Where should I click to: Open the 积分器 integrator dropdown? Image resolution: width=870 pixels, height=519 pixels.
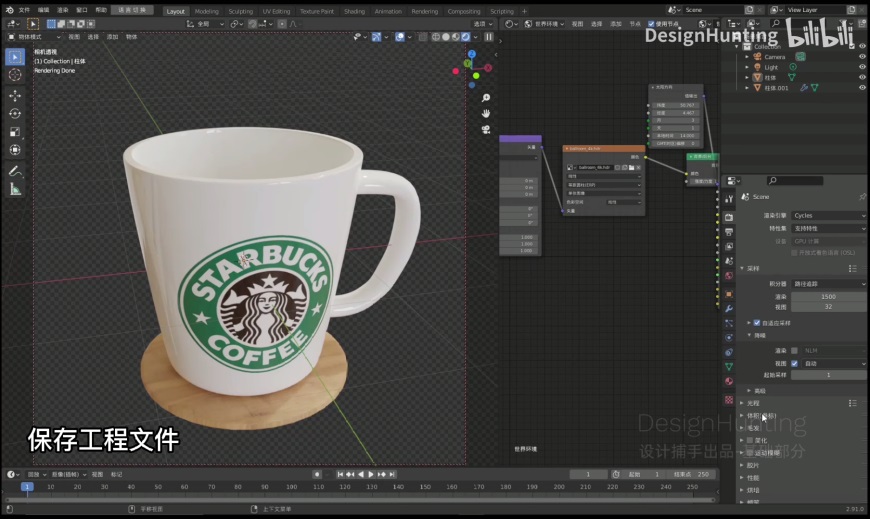coord(829,284)
